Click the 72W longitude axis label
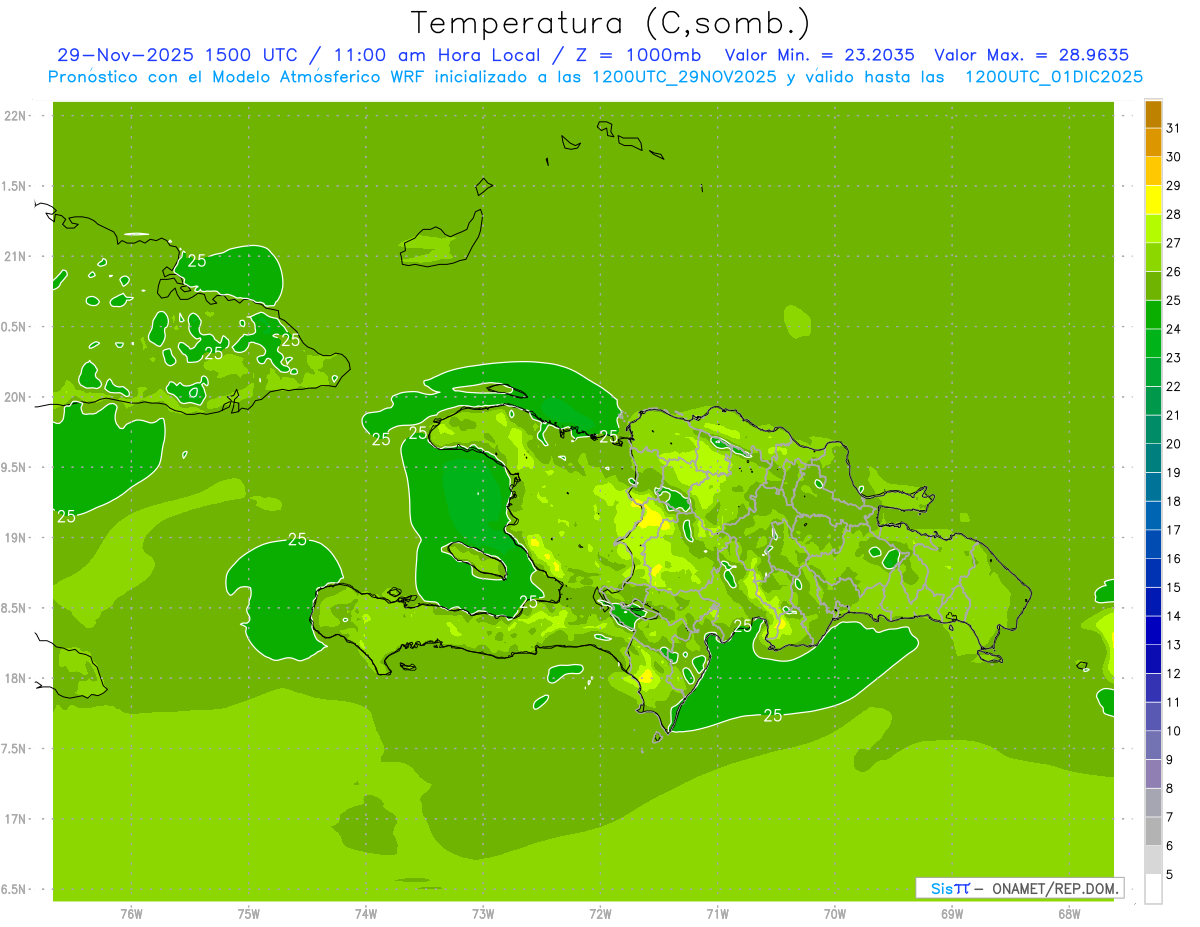Image resolution: width=1200 pixels, height=927 pixels. 600,913
